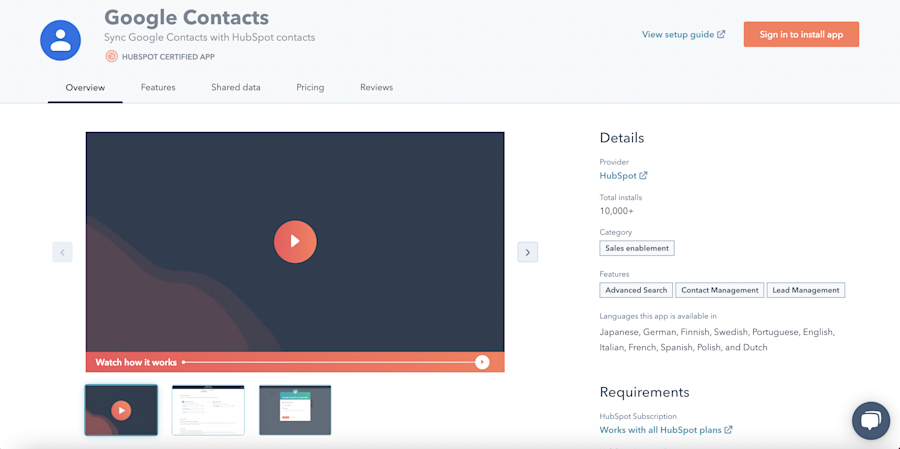
Task: Click the HubSpot certified app badge icon
Action: tap(111, 56)
